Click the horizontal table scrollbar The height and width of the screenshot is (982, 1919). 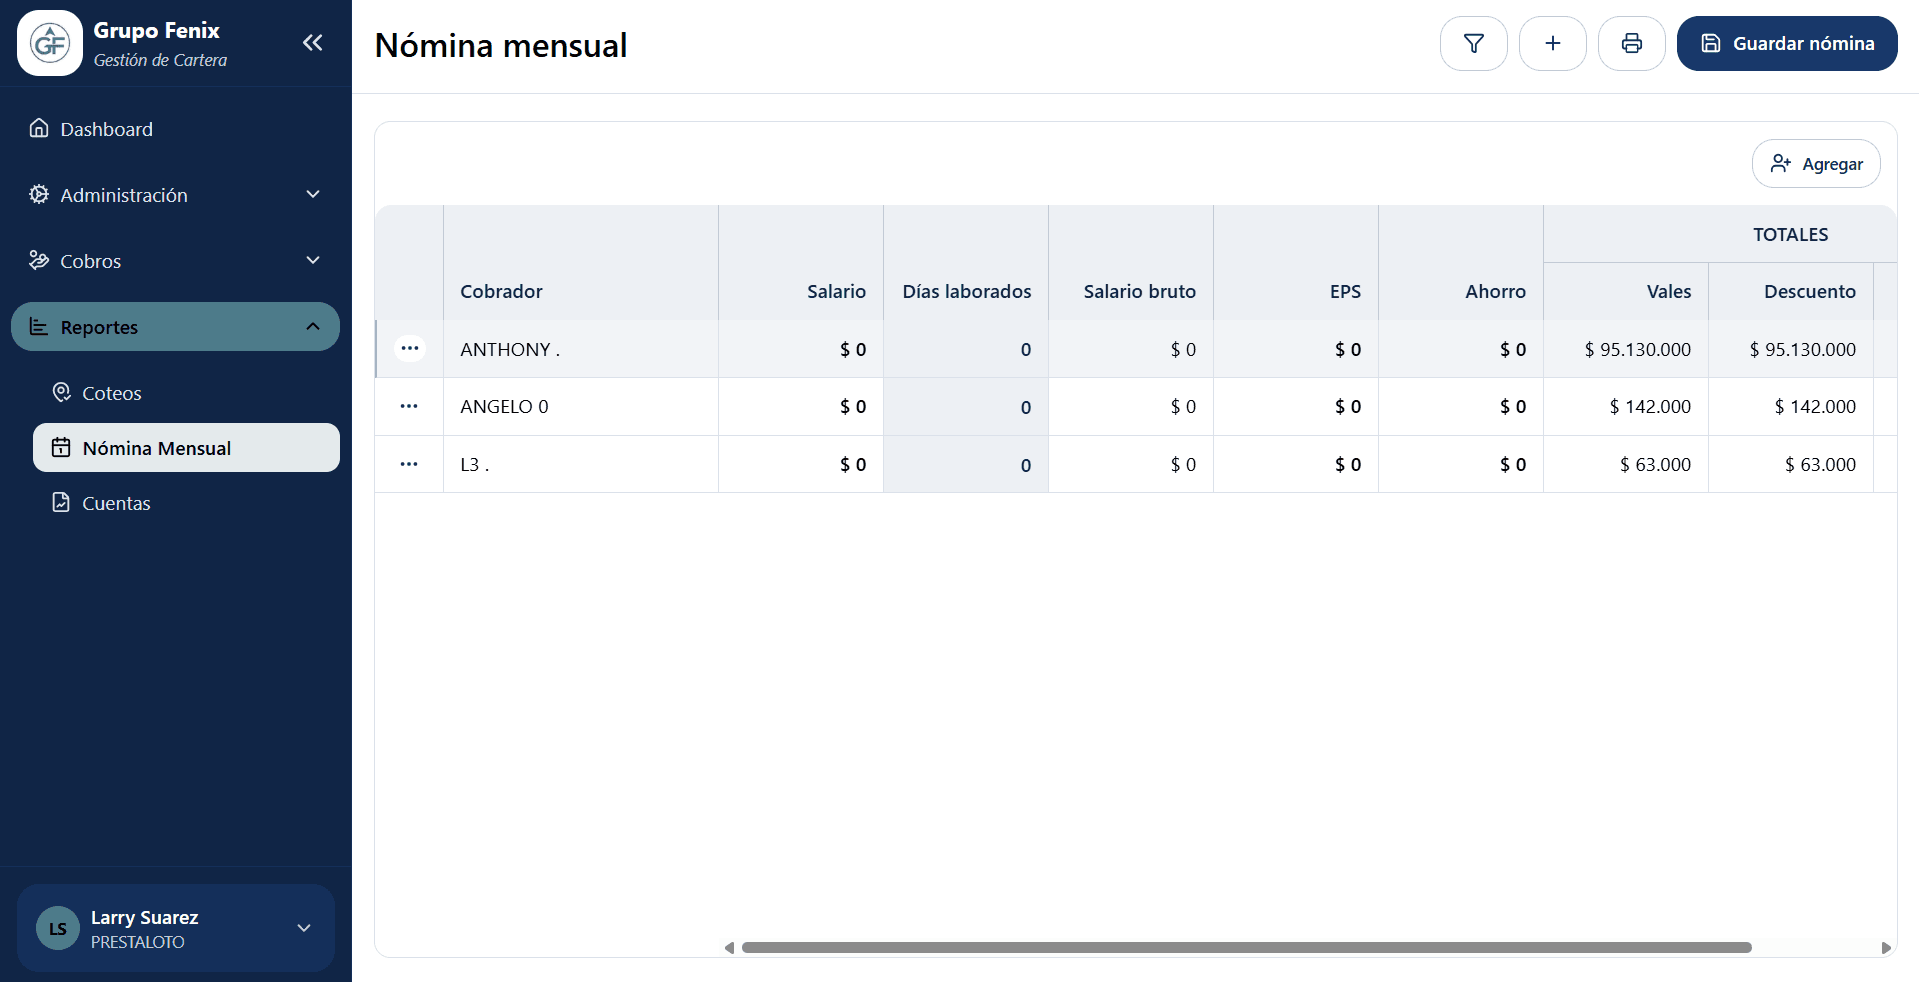pyautogui.click(x=1245, y=947)
